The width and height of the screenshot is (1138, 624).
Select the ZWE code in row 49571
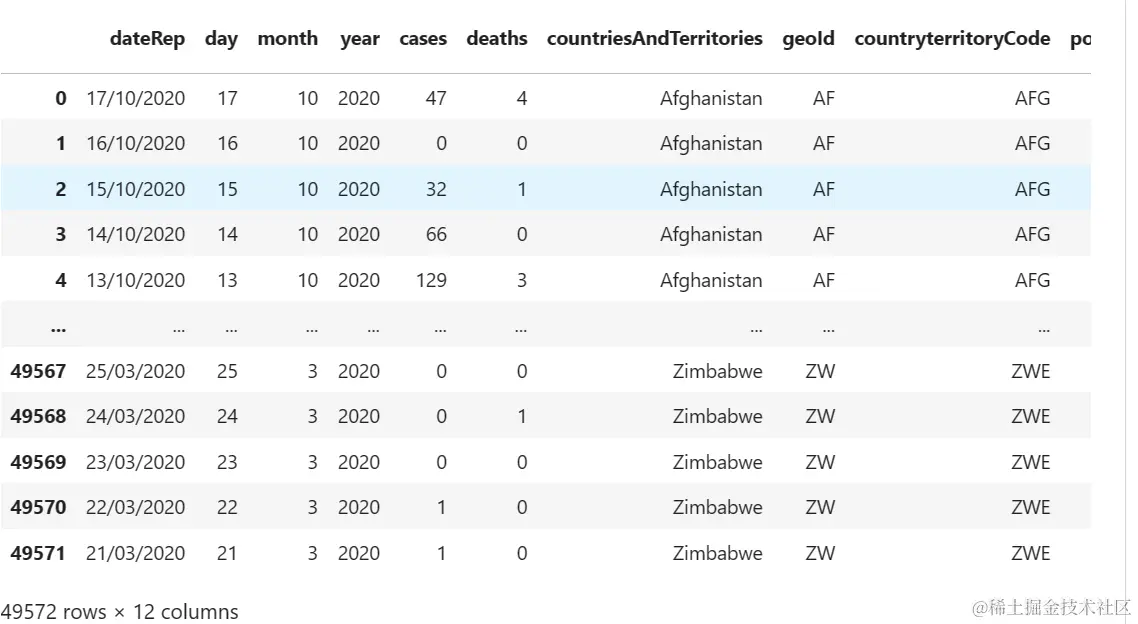point(1030,553)
